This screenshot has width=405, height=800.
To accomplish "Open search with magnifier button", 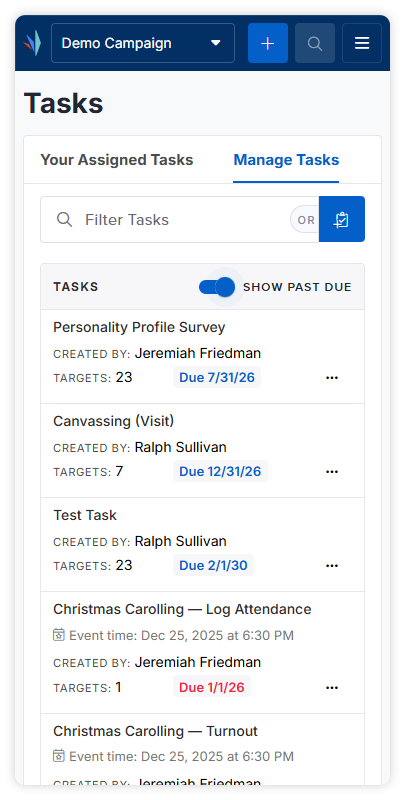I will tap(315, 43).
